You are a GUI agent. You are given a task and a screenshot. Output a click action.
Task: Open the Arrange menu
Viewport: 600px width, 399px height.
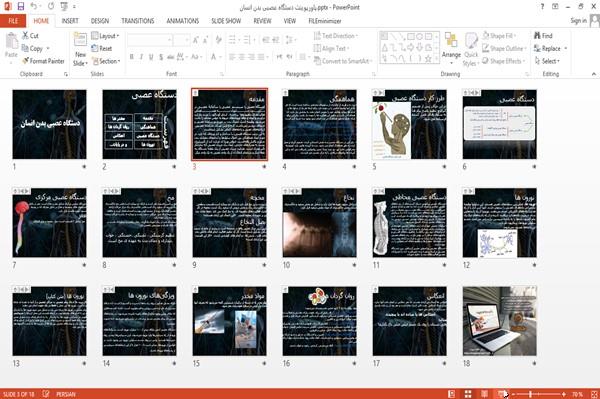click(x=451, y=47)
